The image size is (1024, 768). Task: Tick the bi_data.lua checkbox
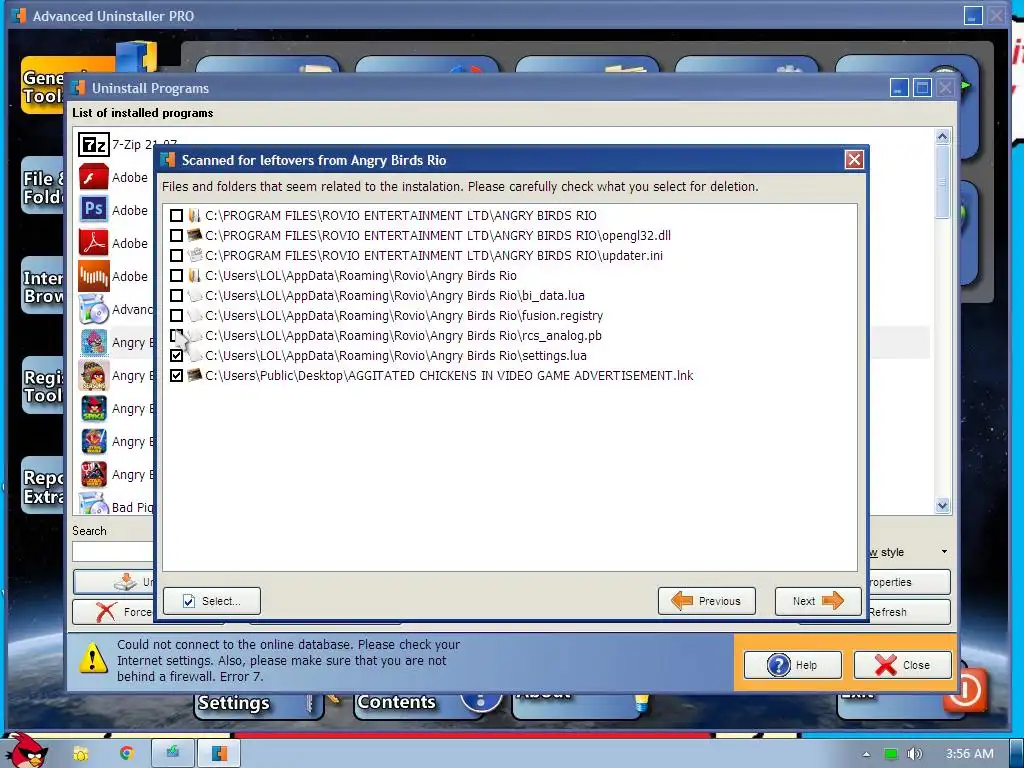[x=176, y=296]
